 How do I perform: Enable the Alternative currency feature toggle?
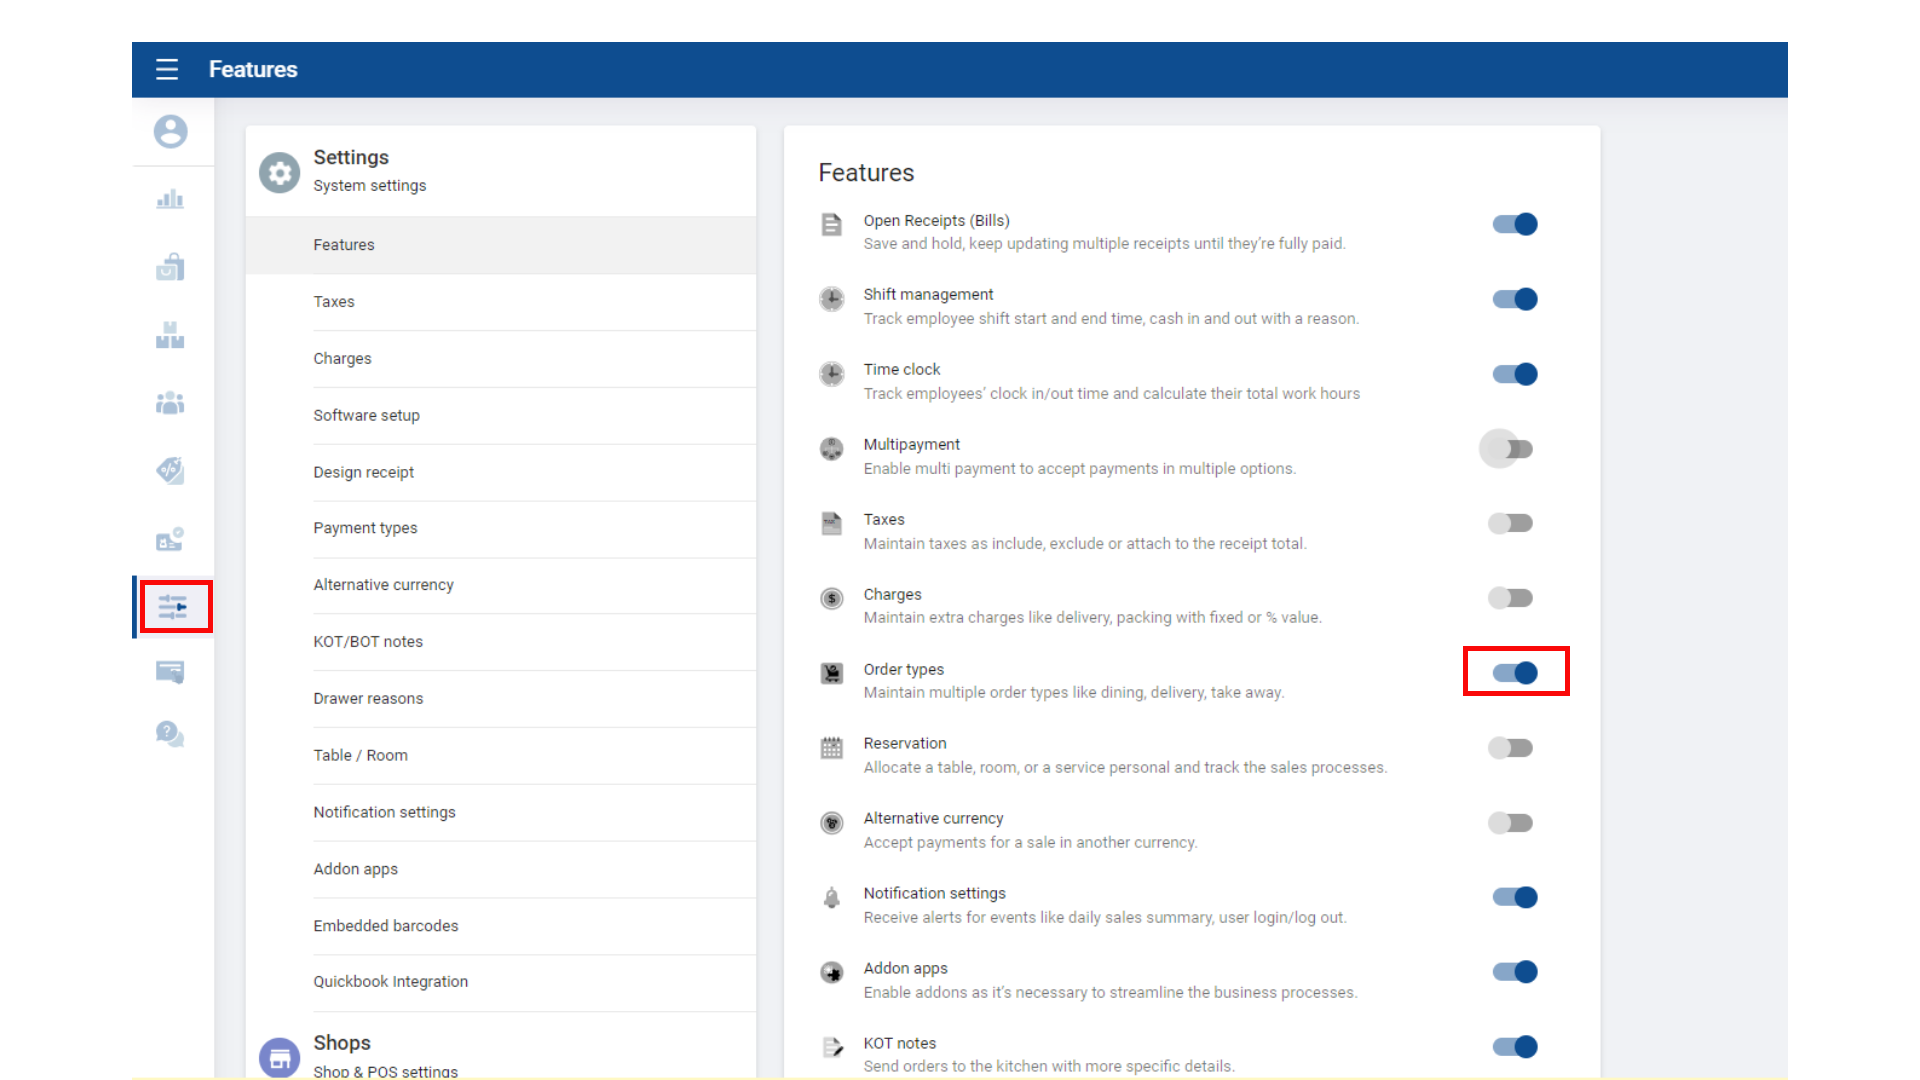[x=1510, y=823]
